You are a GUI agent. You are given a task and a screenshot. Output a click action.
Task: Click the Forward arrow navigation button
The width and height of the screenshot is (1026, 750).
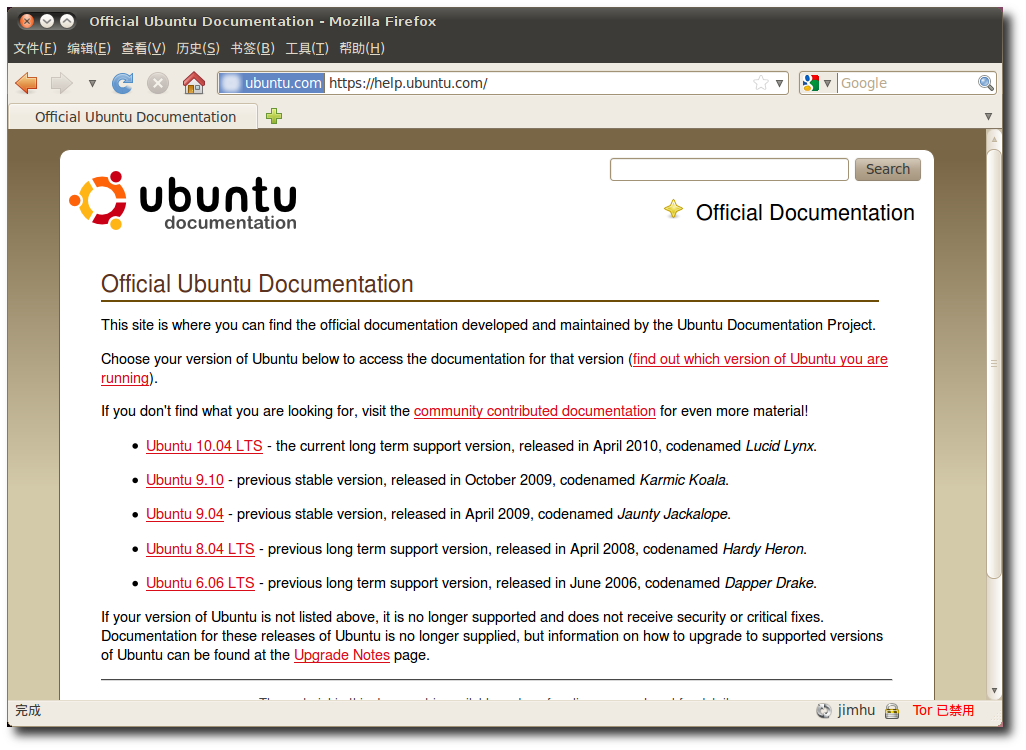(x=62, y=83)
